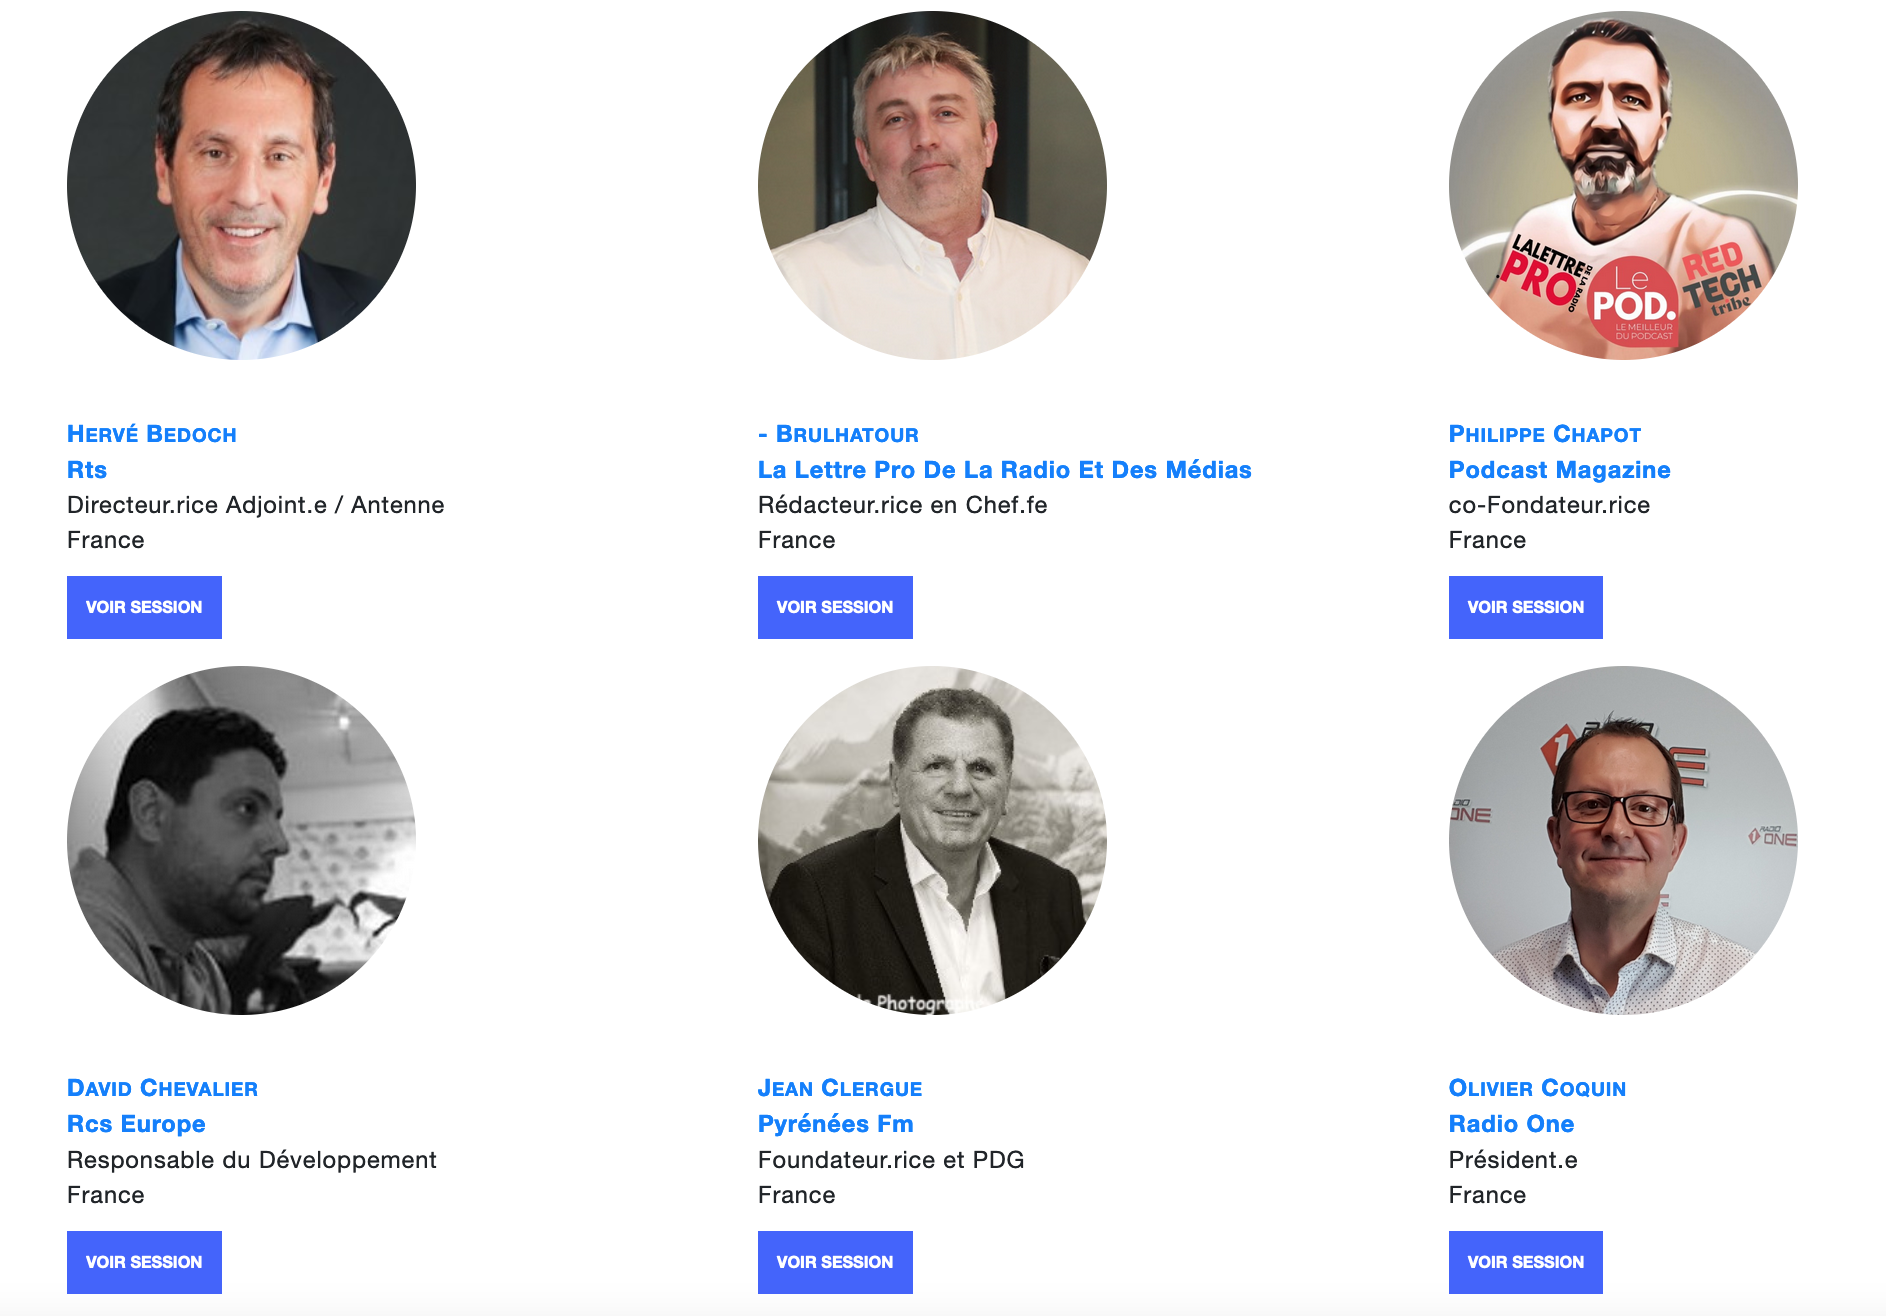Open La Lettre Pro De La Radio link
Viewport: 1886px width, 1316px height.
(1004, 470)
